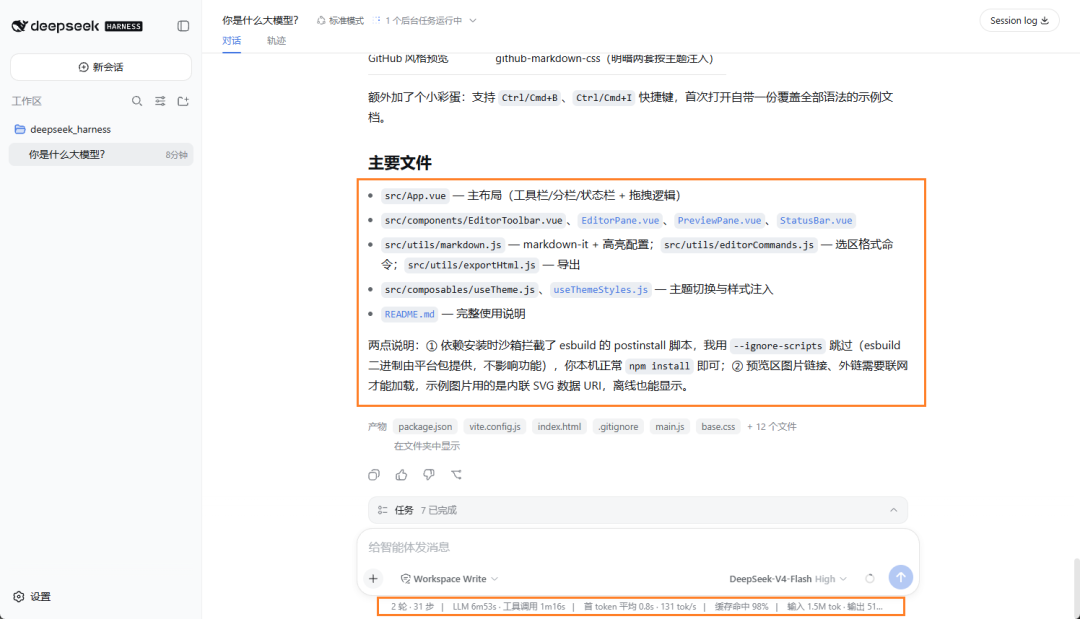Open the EditorPane.vue file link
1080x619 pixels.
[620, 220]
